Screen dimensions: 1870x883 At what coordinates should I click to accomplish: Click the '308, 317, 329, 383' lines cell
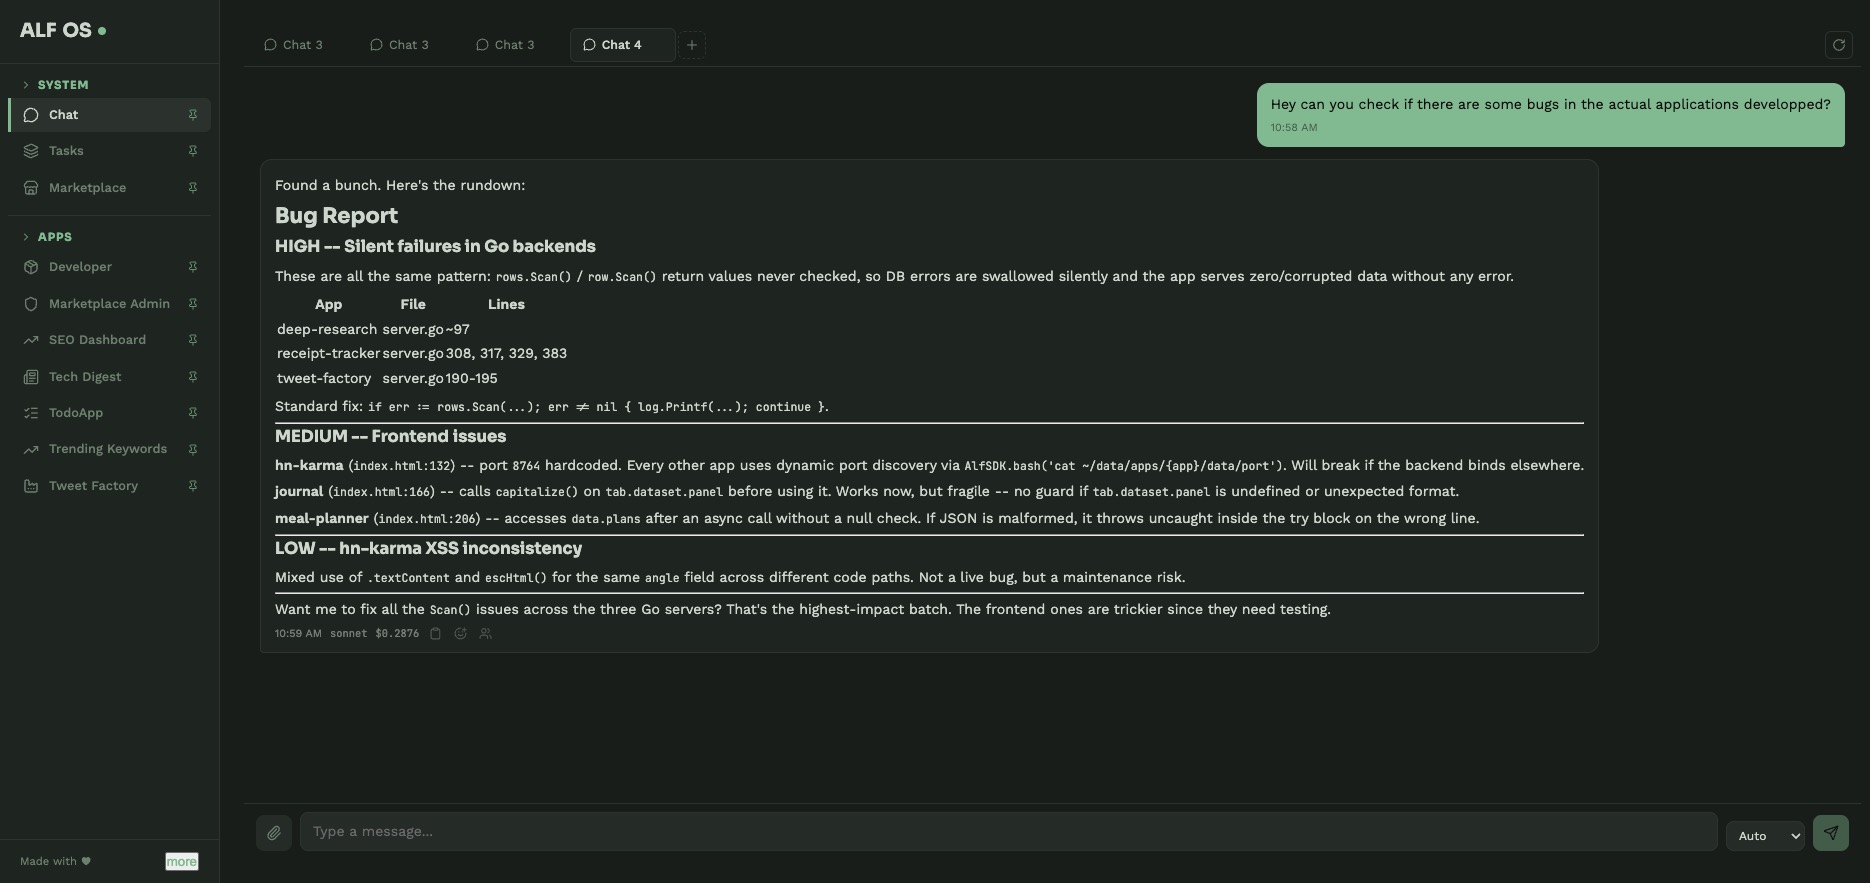[506, 353]
